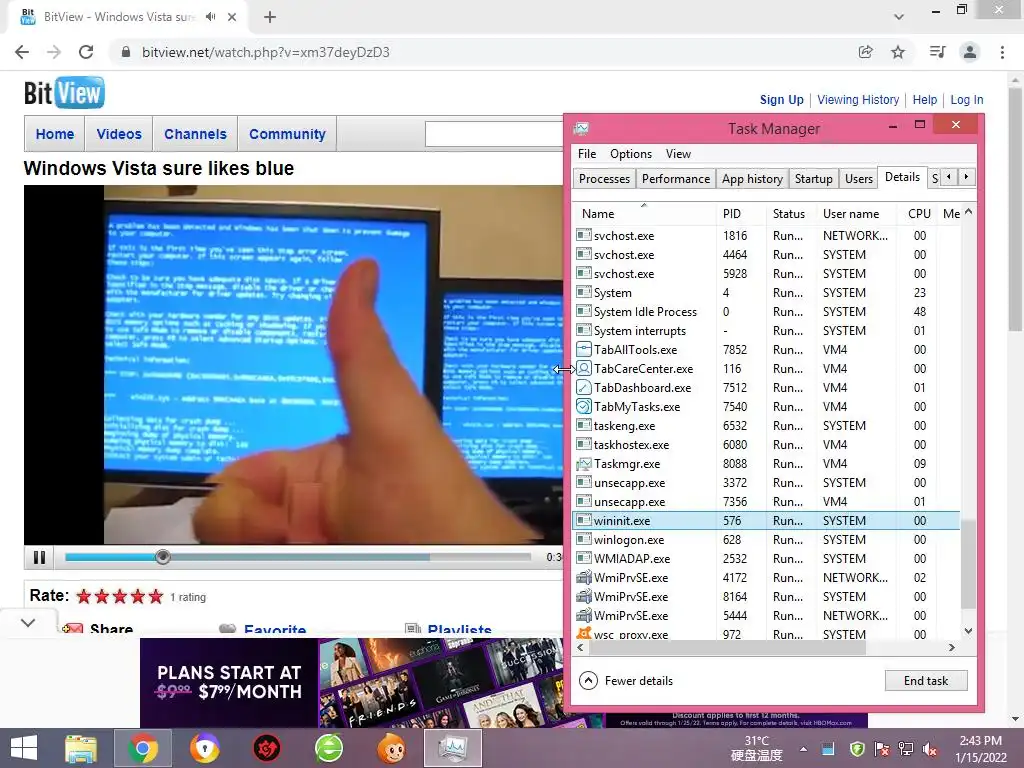
Task: Select the wsc_proxy.exe process icon
Action: click(584, 633)
